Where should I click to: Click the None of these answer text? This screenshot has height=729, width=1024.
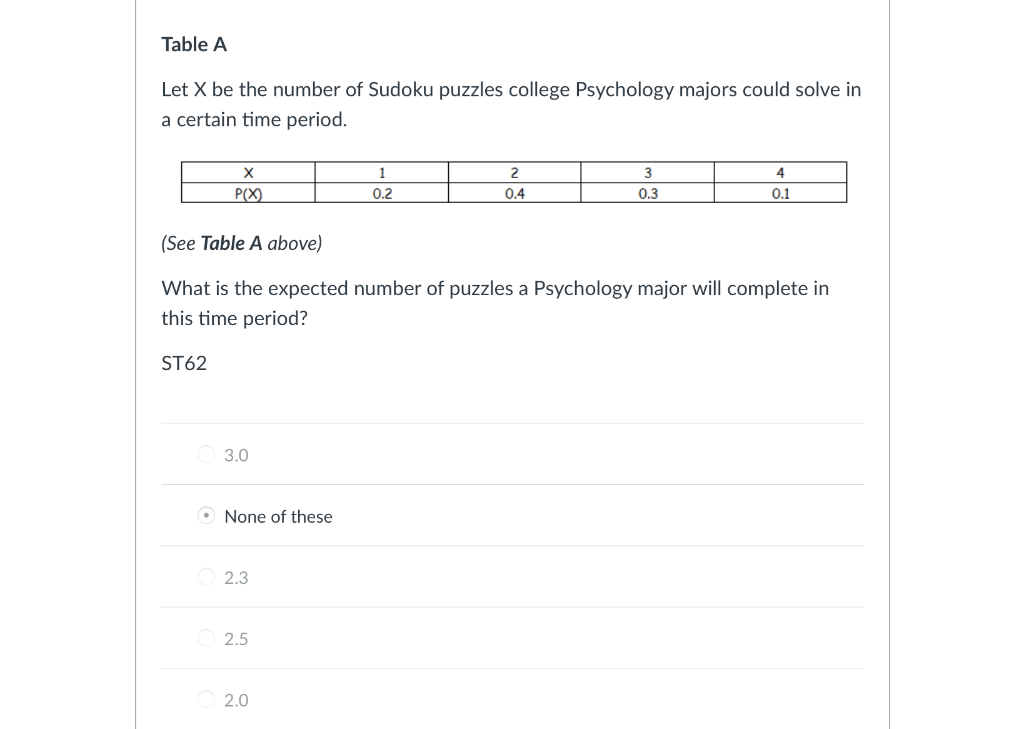[278, 516]
